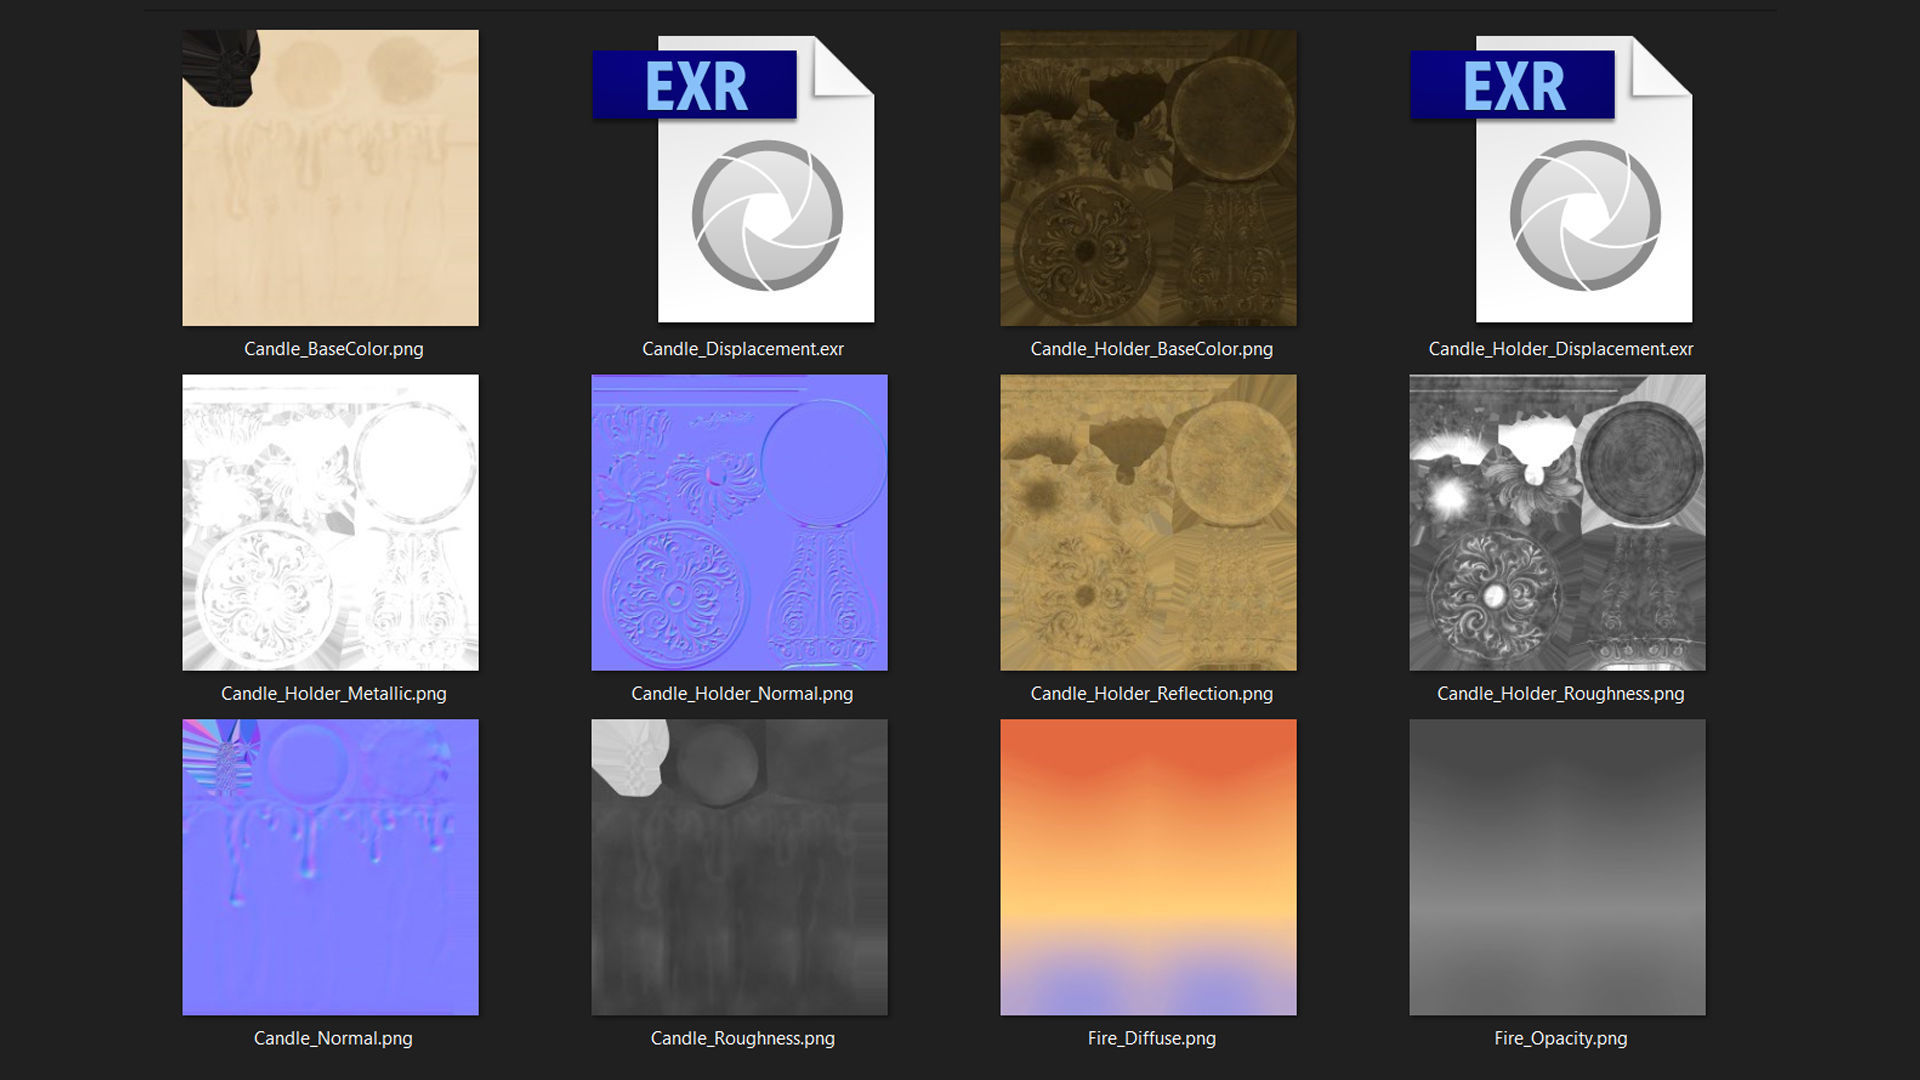Click the Candle_Displacement.exr filename label
The width and height of the screenshot is (1920, 1080).
coord(742,349)
